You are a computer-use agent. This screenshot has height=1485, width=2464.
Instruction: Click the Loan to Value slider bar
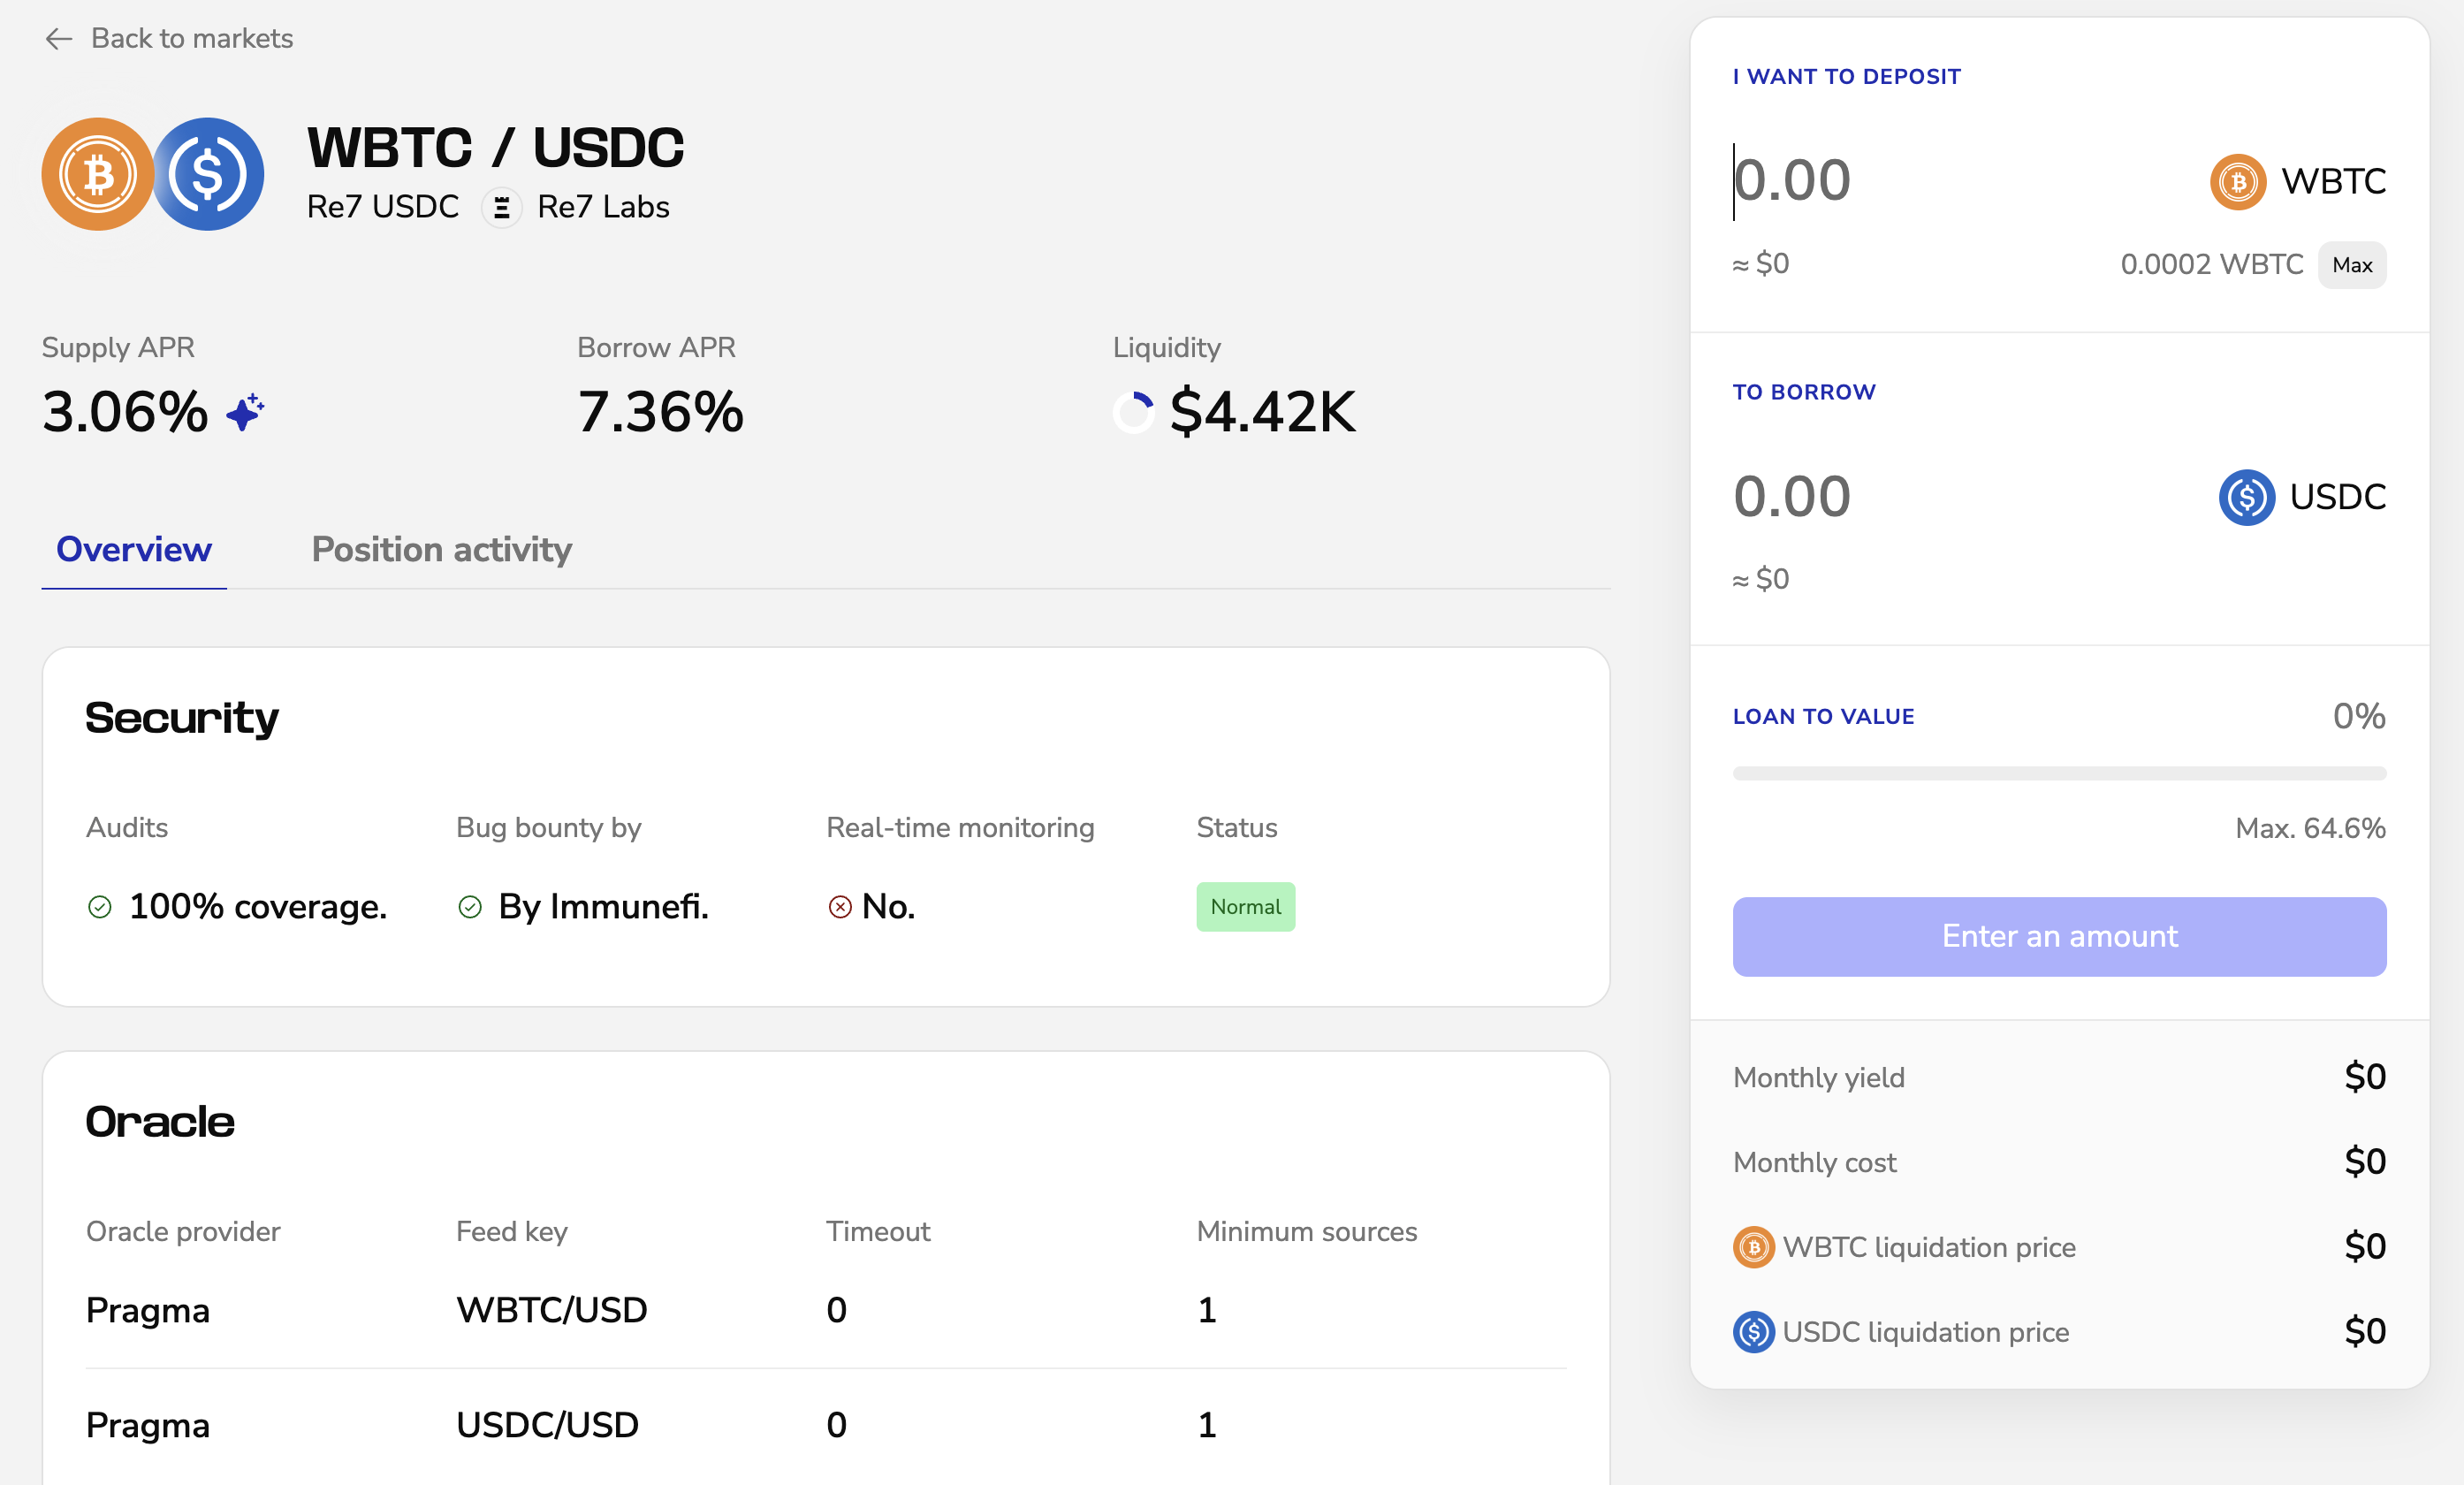[x=2059, y=773]
